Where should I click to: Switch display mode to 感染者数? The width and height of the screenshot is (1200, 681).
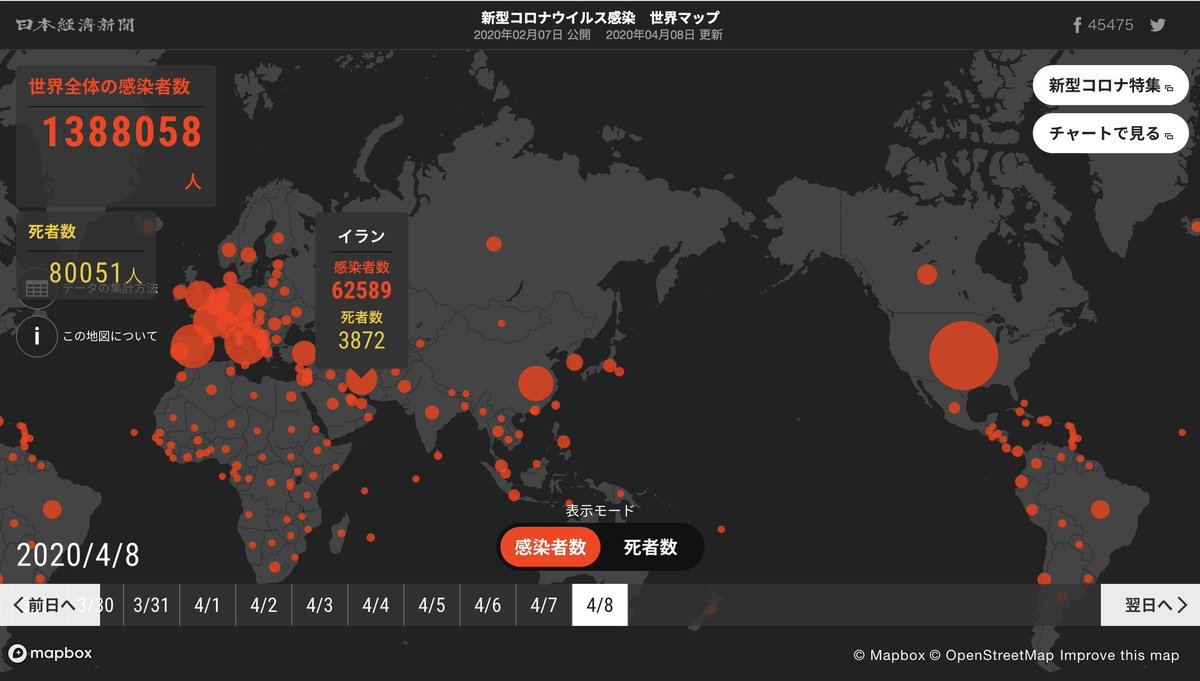(x=550, y=547)
